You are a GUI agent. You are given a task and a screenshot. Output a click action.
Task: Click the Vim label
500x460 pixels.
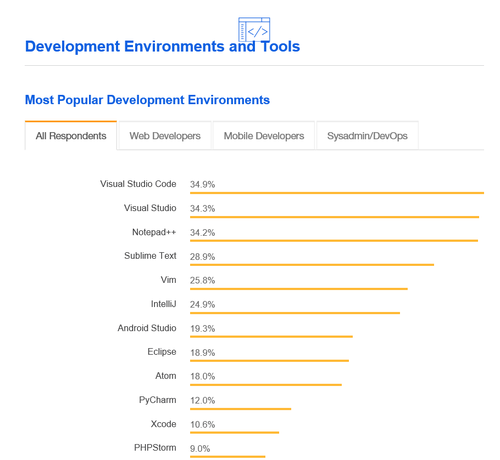pyautogui.click(x=168, y=280)
